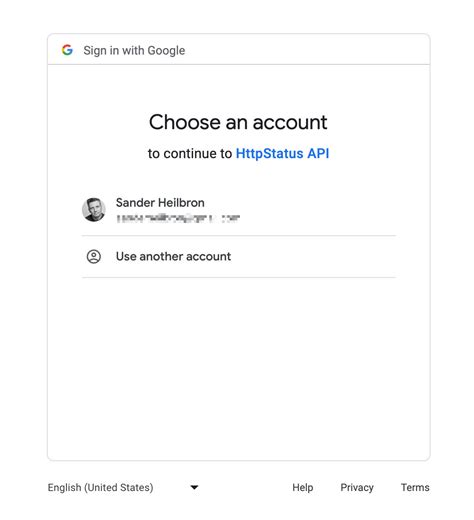Click the generic person icon for another account
Screen dimensions: 474x520
(x=94, y=256)
